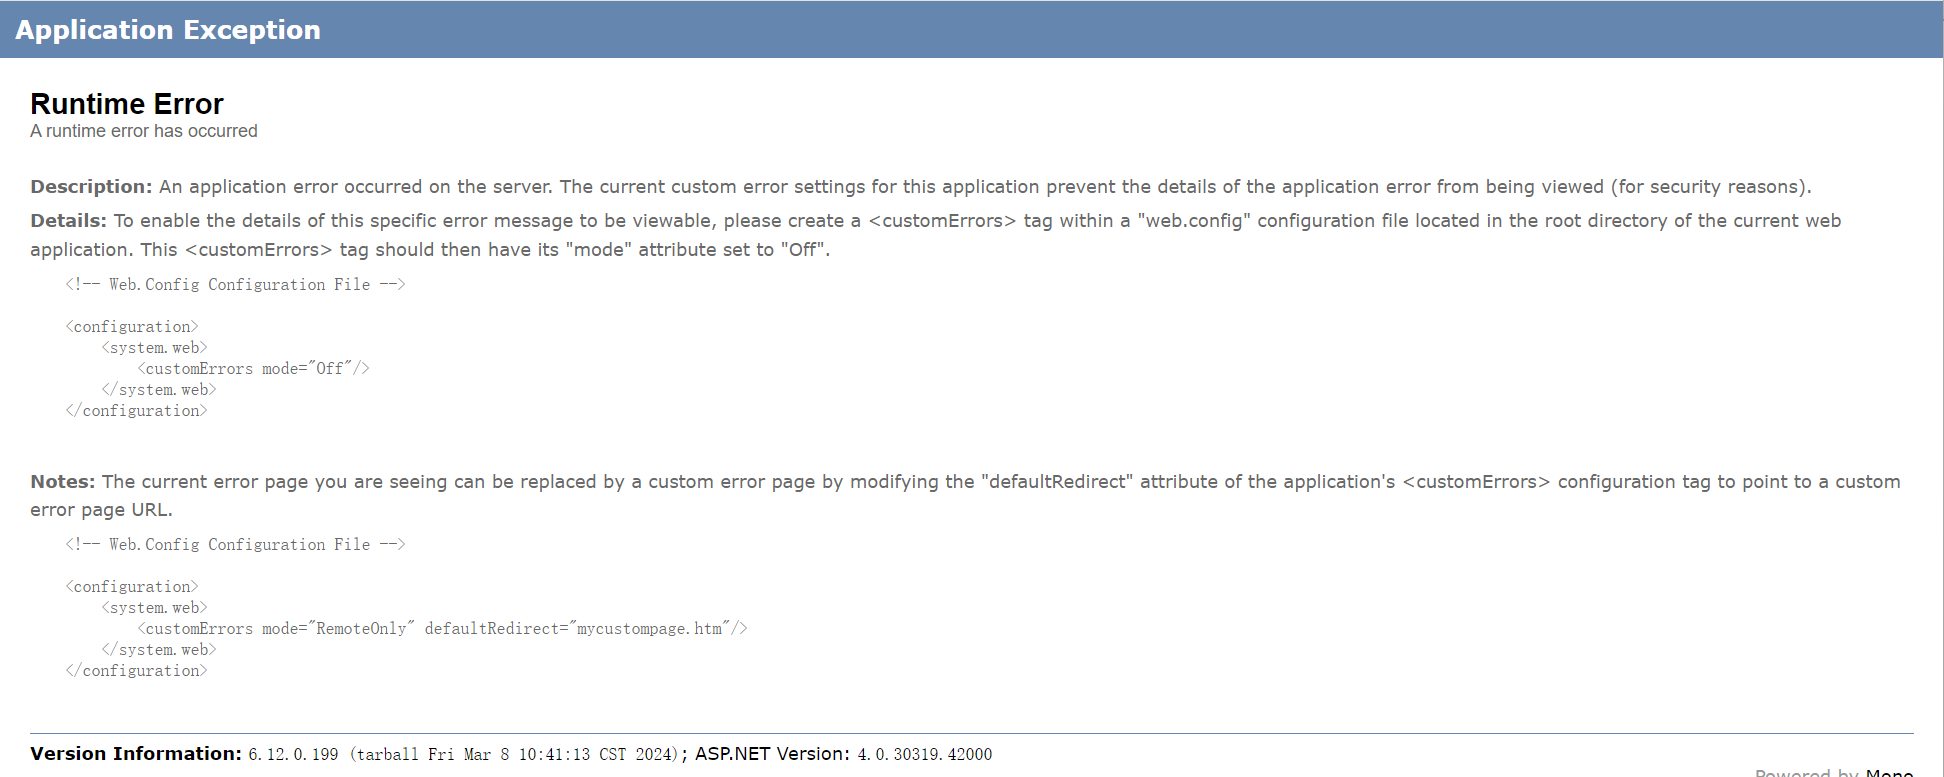Click the Application Exception header title
Image resolution: width=1944 pixels, height=777 pixels.
pos(168,30)
